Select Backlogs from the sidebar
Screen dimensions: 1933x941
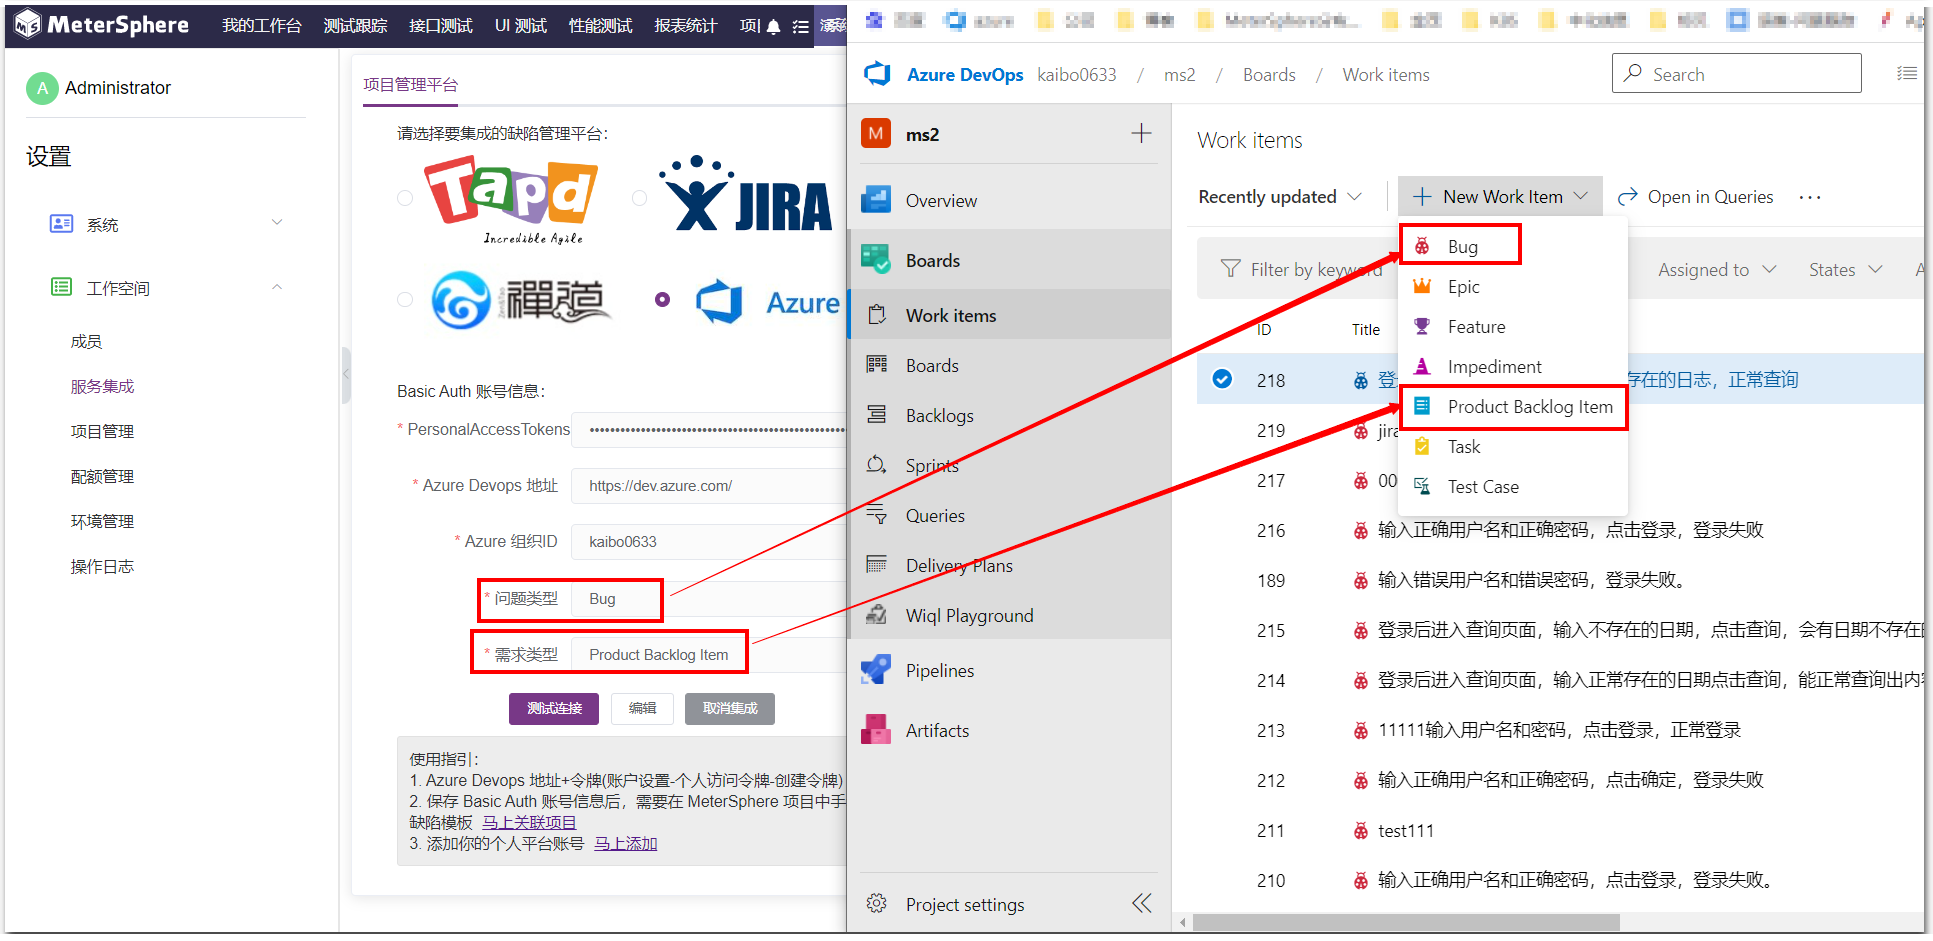[x=938, y=415]
